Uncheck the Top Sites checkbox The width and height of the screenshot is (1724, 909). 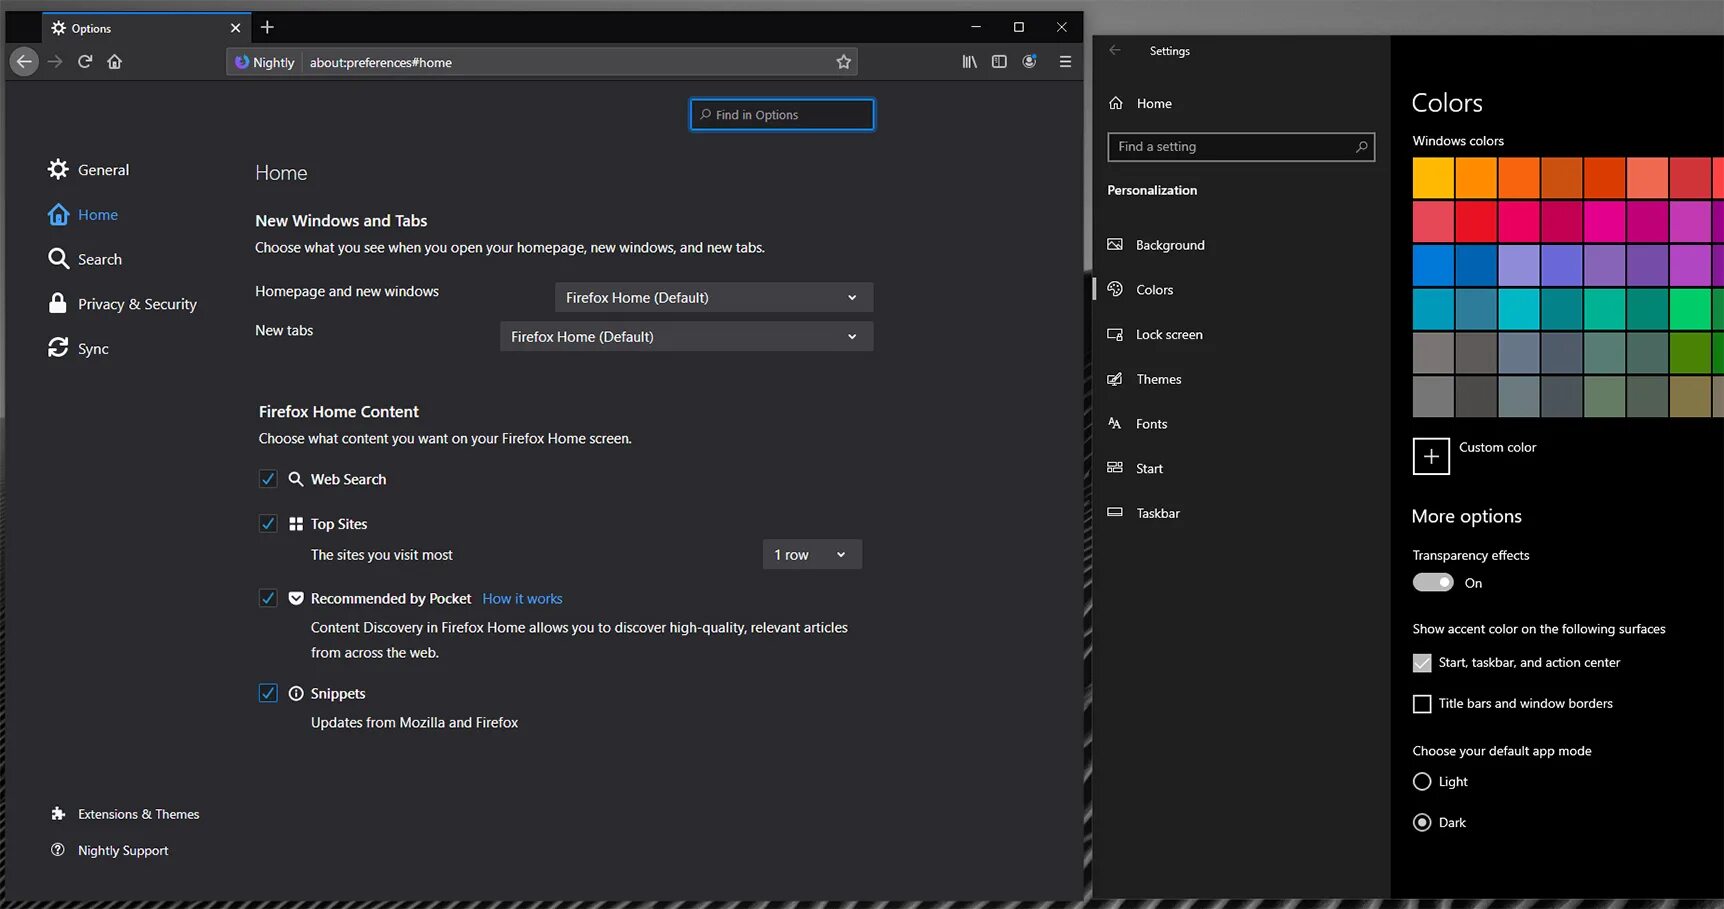click(268, 523)
